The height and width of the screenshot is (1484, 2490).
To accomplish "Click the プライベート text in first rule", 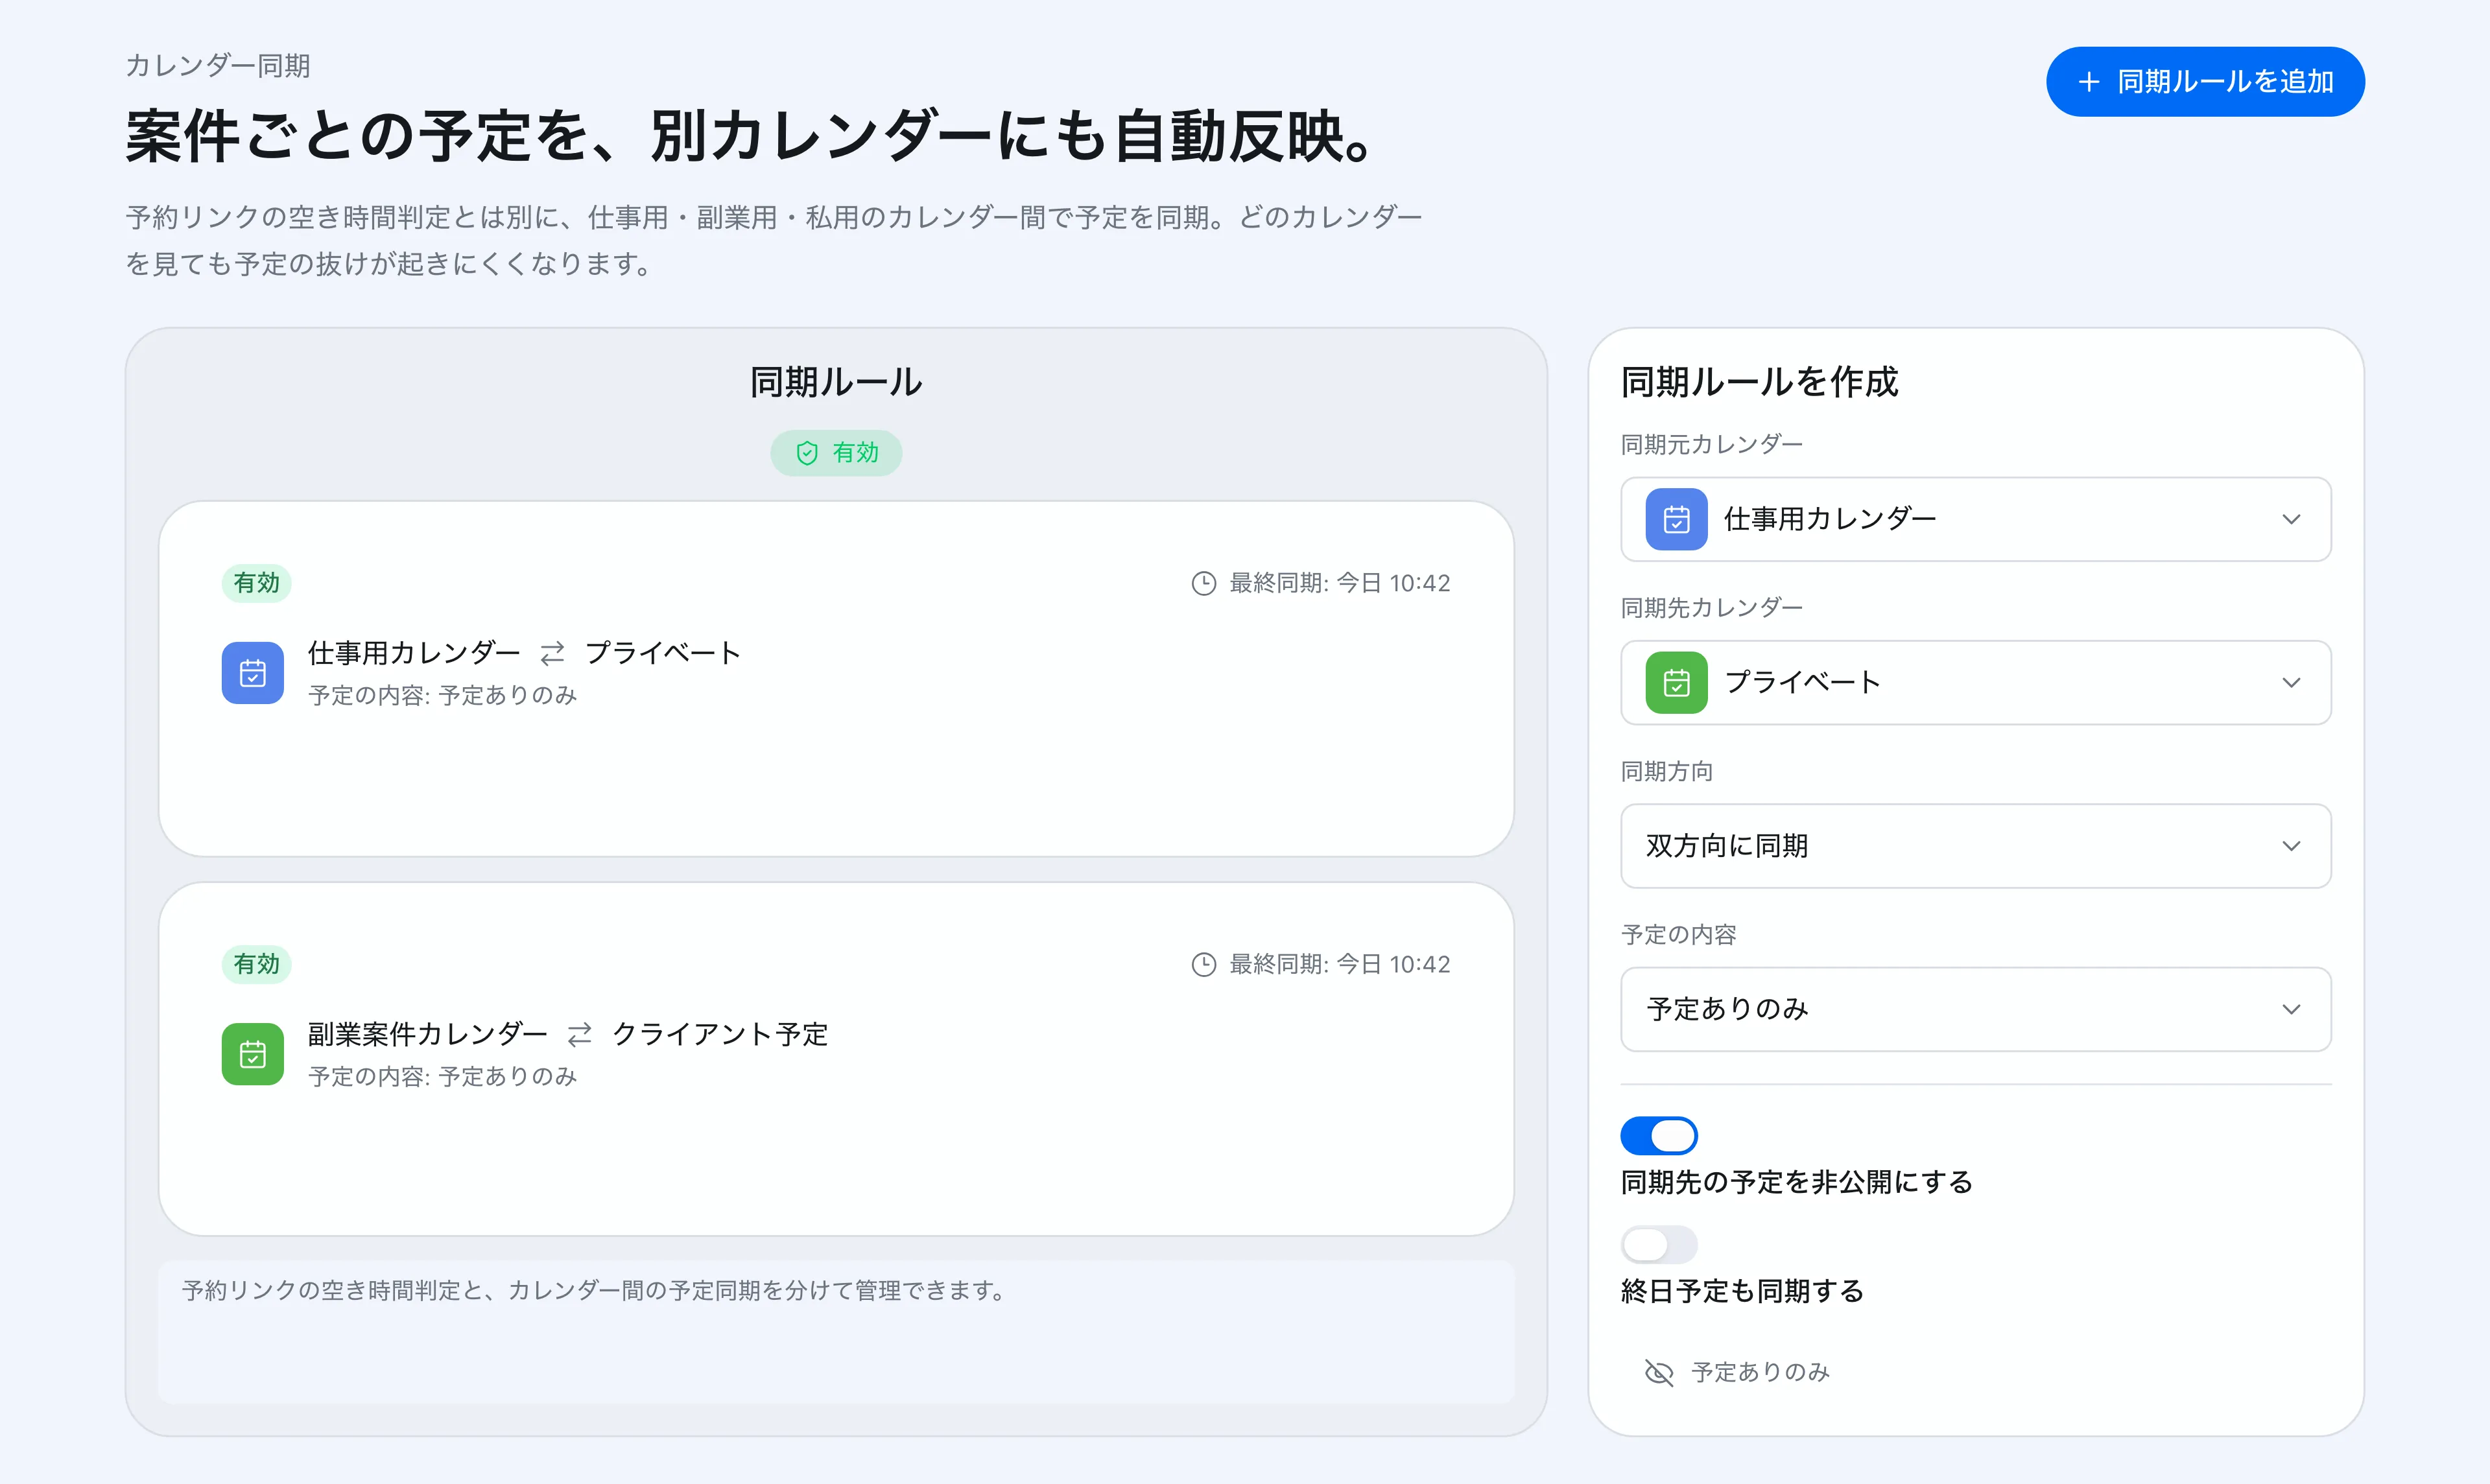I will (663, 653).
